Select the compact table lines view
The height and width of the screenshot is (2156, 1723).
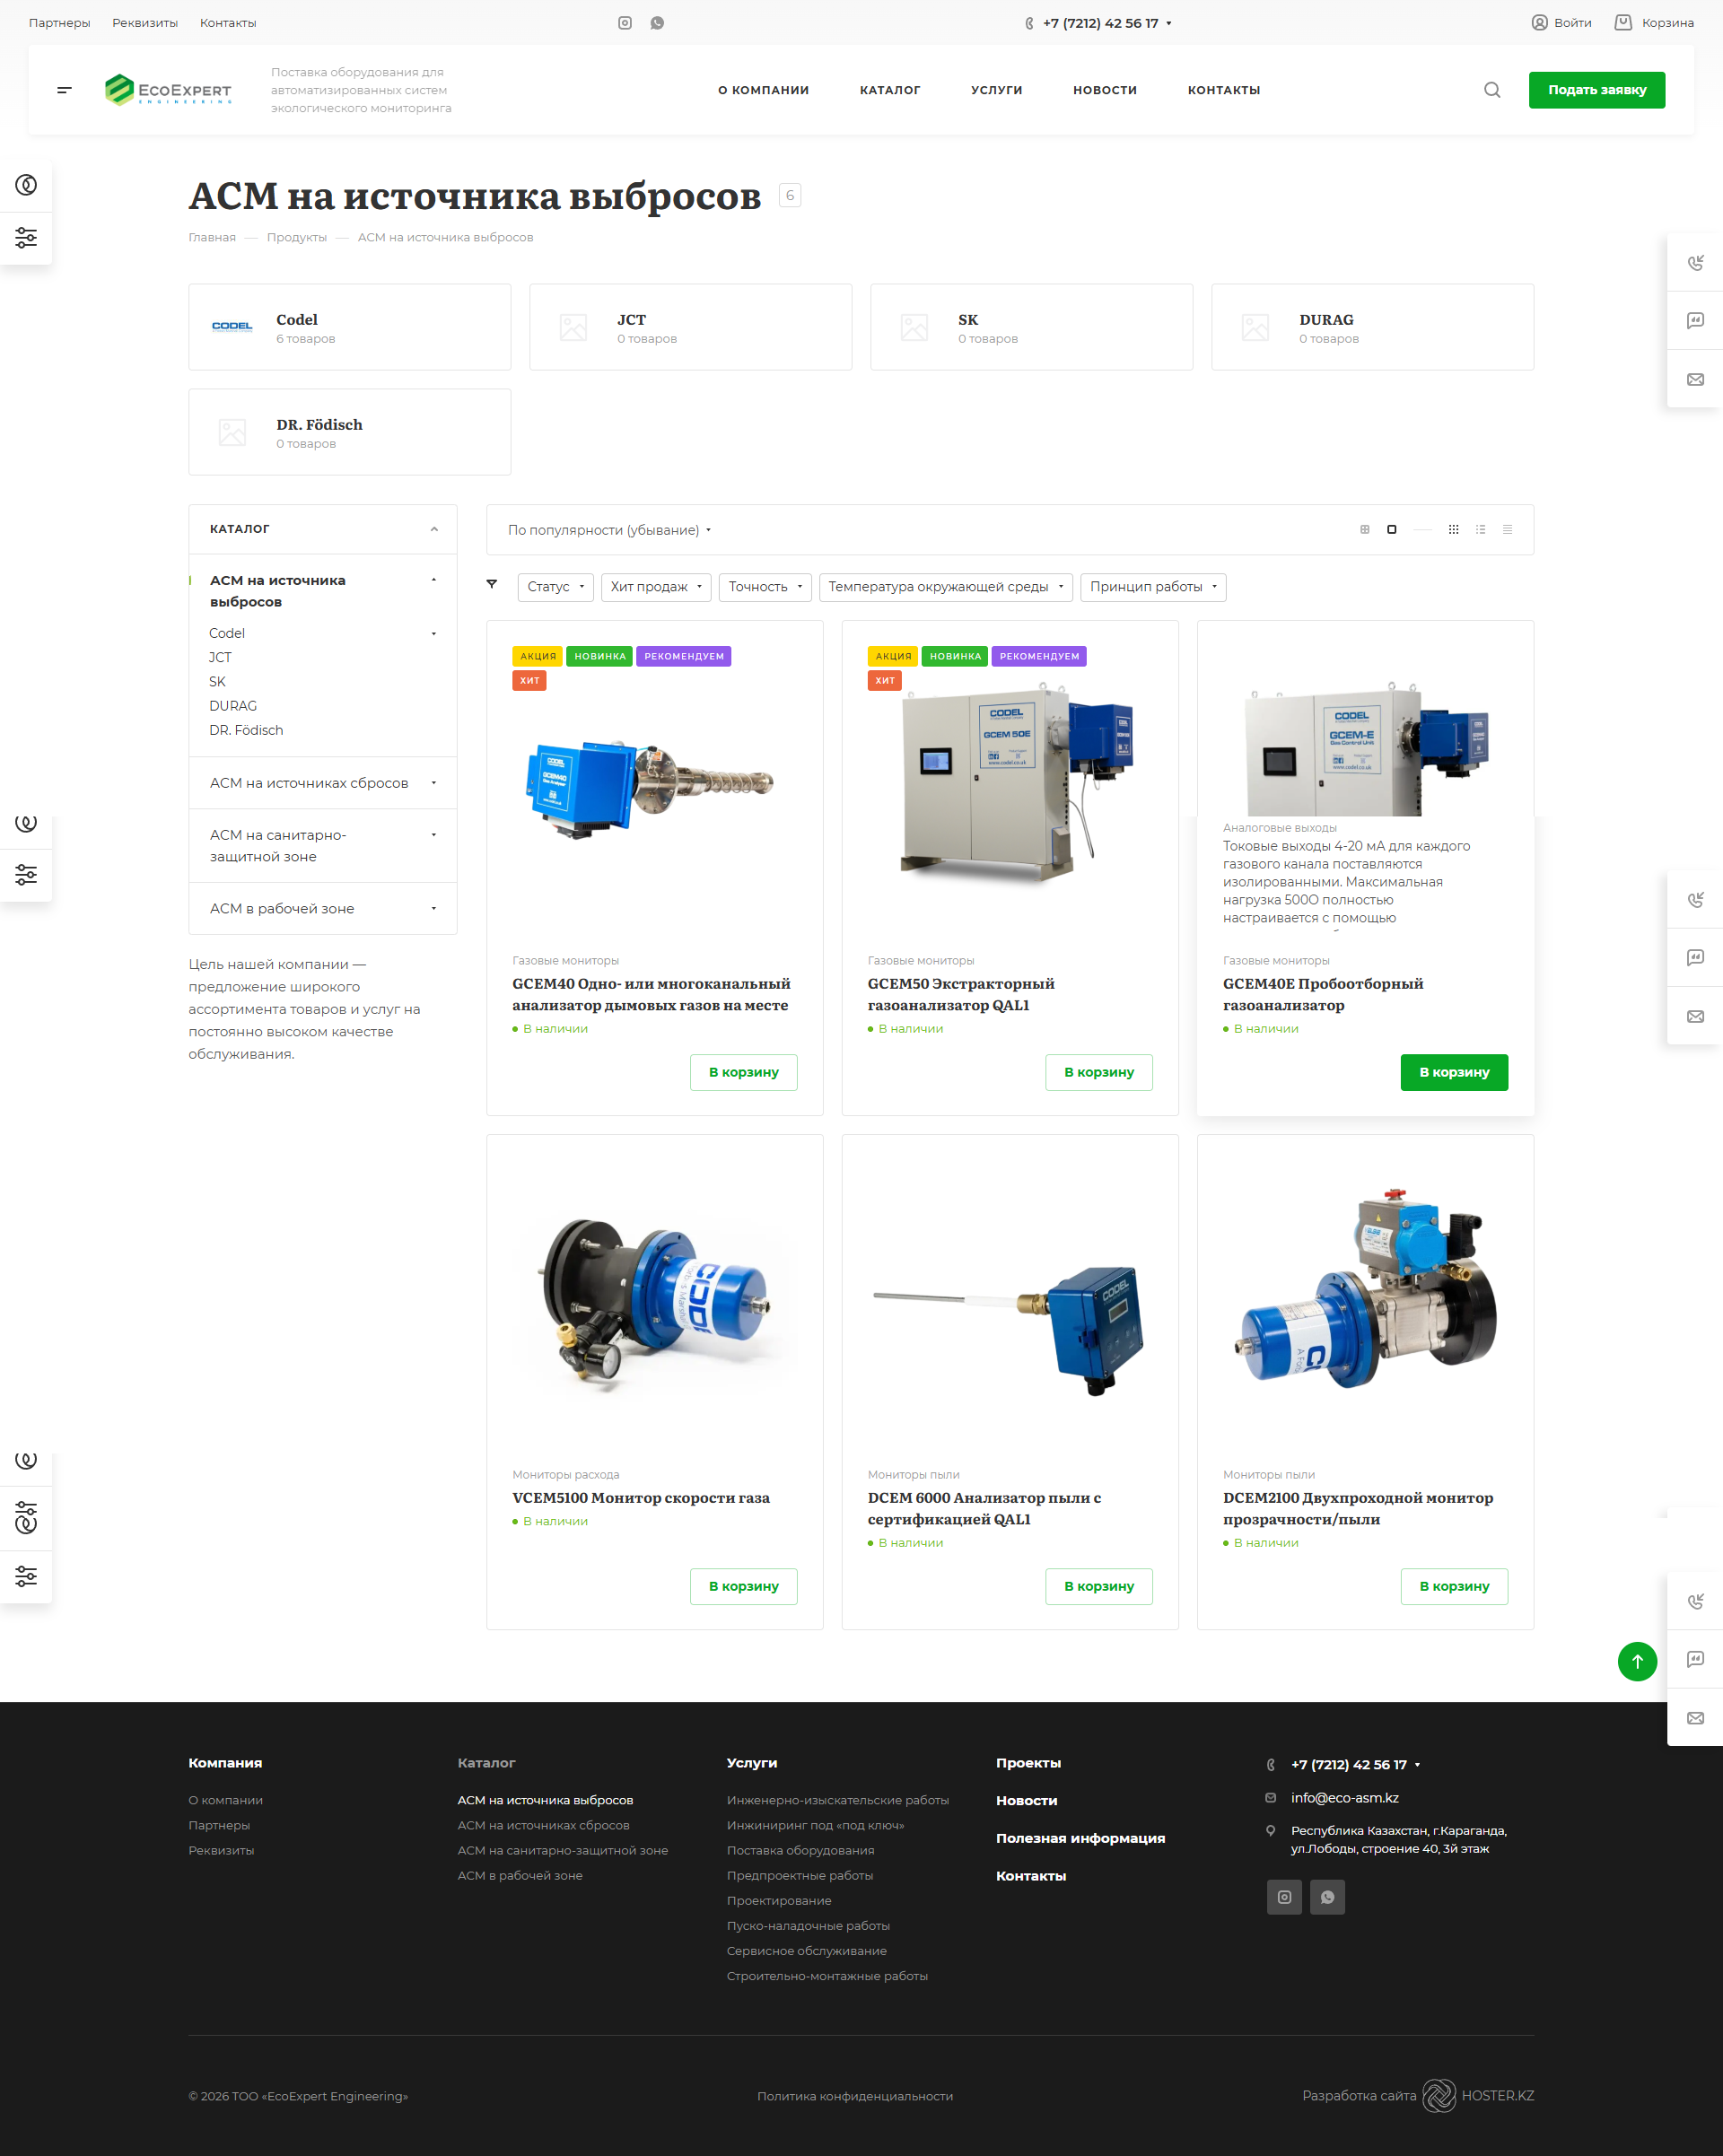1507,529
